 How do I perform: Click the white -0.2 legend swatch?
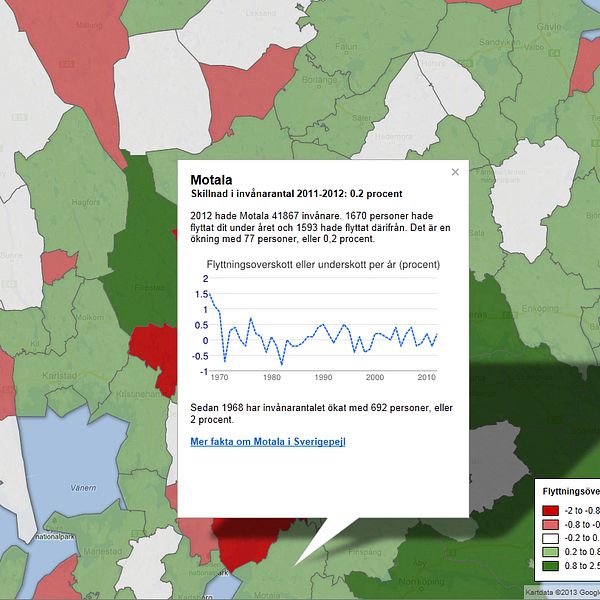tap(548, 537)
